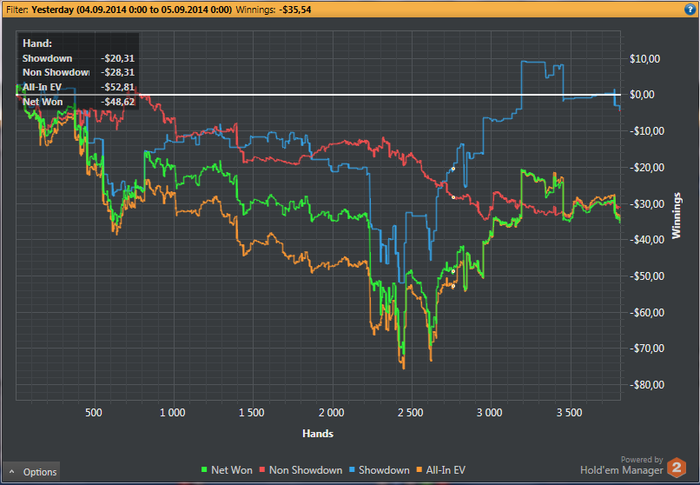This screenshot has width=700, height=485.
Task: Click the Hold'em Manager 2 logo
Action: pos(676,468)
